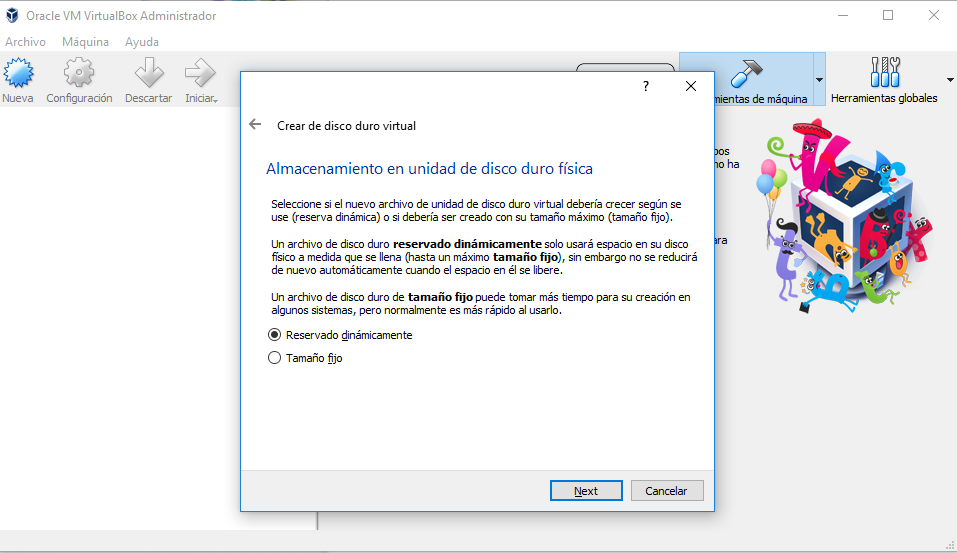Choose the Tamaño fijo radio option
Screen dimensions: 957x553
click(x=275, y=358)
